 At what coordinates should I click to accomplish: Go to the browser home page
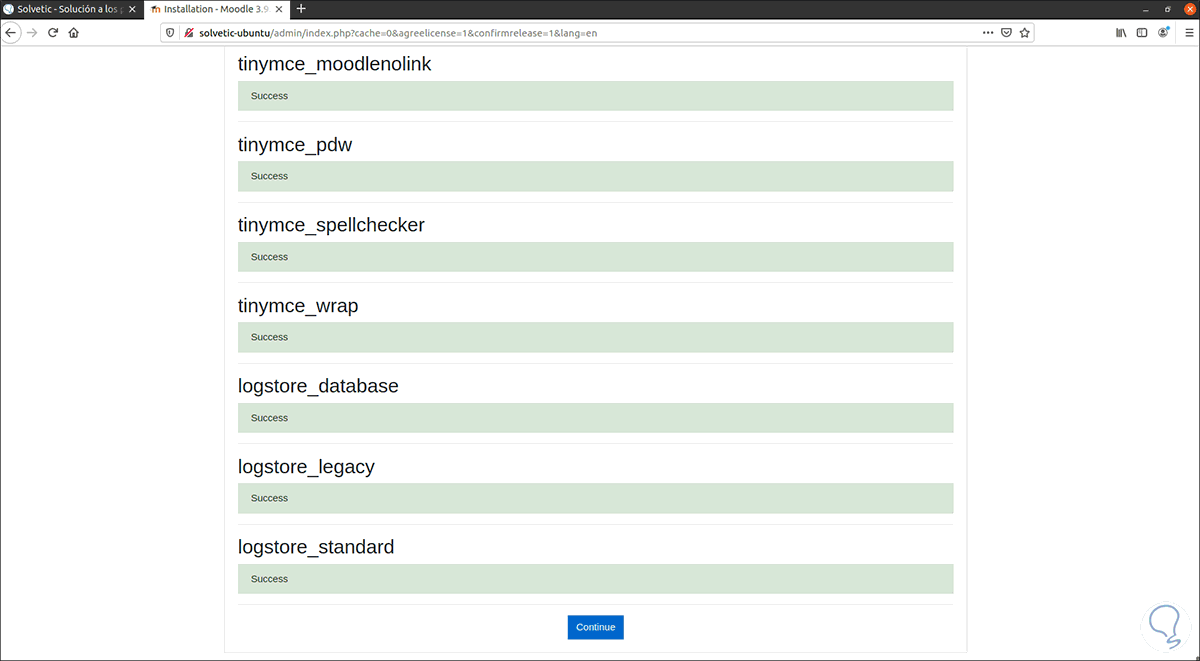click(x=73, y=32)
